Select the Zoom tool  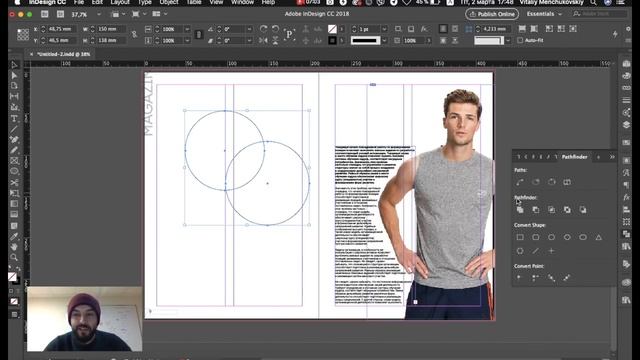pyautogui.click(x=14, y=257)
